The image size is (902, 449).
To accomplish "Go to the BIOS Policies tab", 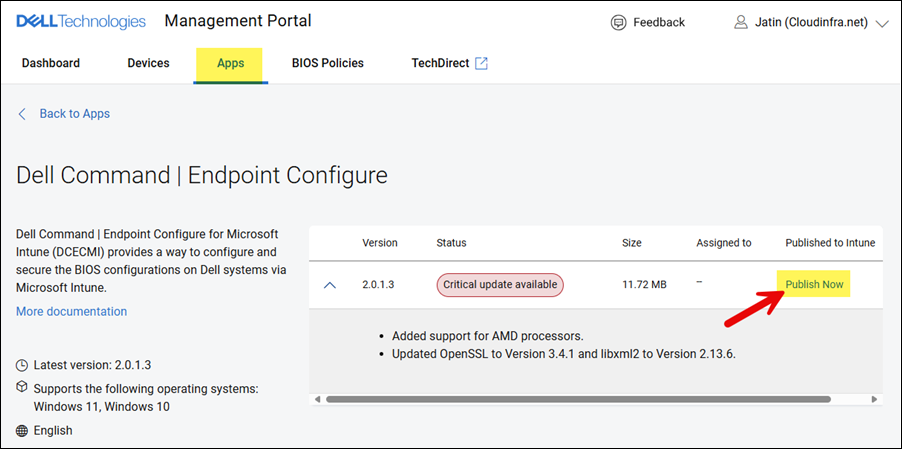I will click(328, 63).
